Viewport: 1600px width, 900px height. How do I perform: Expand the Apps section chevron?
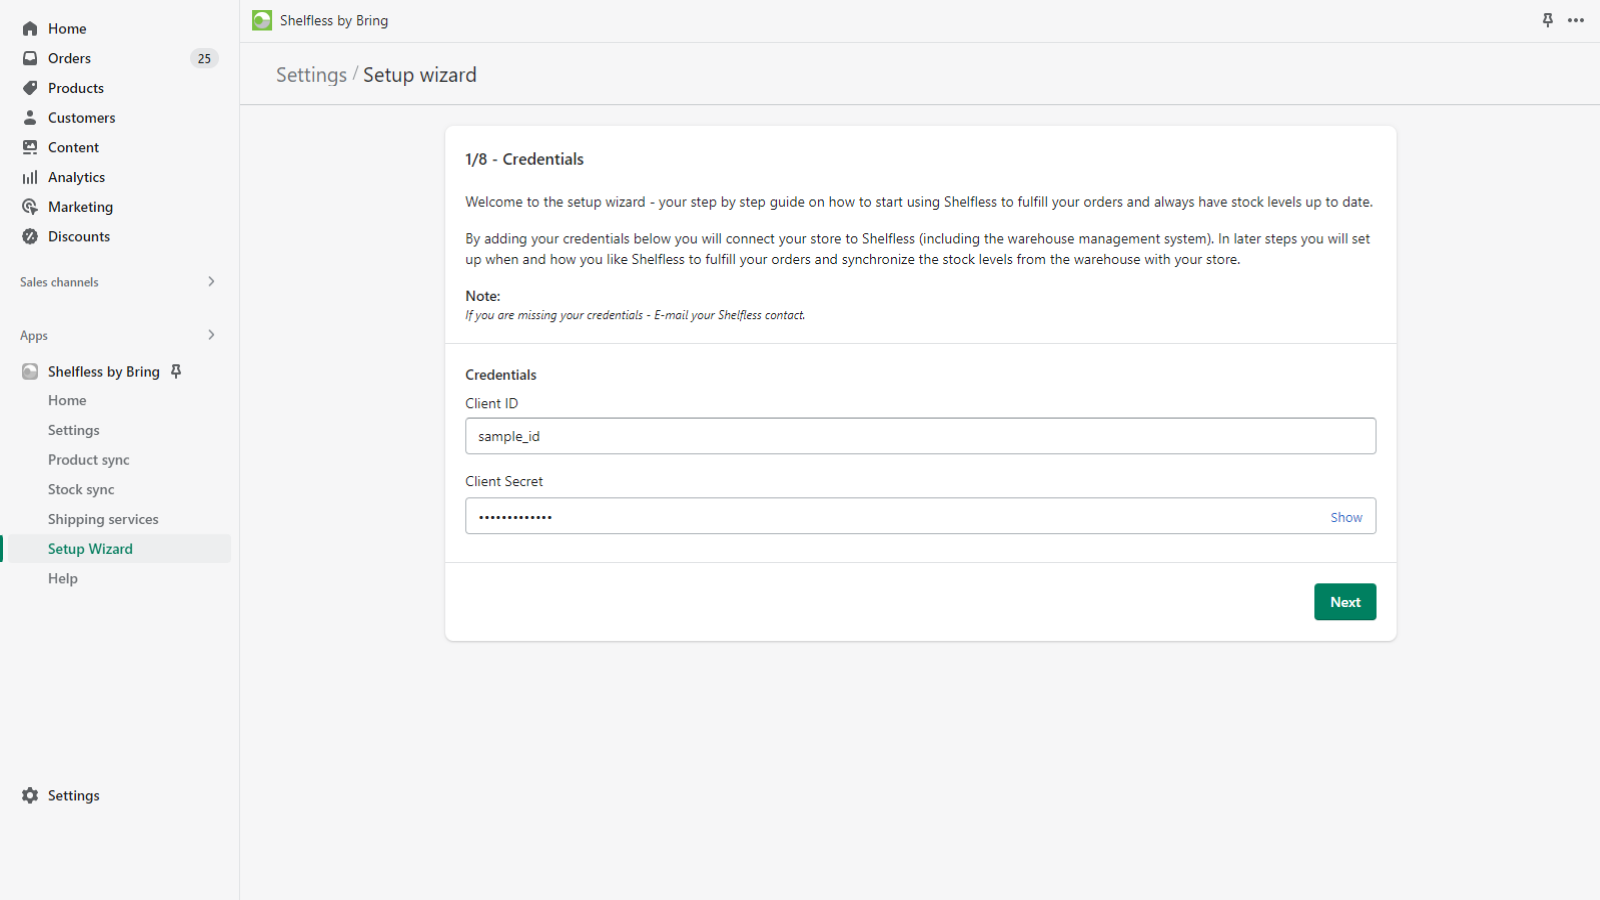211,335
